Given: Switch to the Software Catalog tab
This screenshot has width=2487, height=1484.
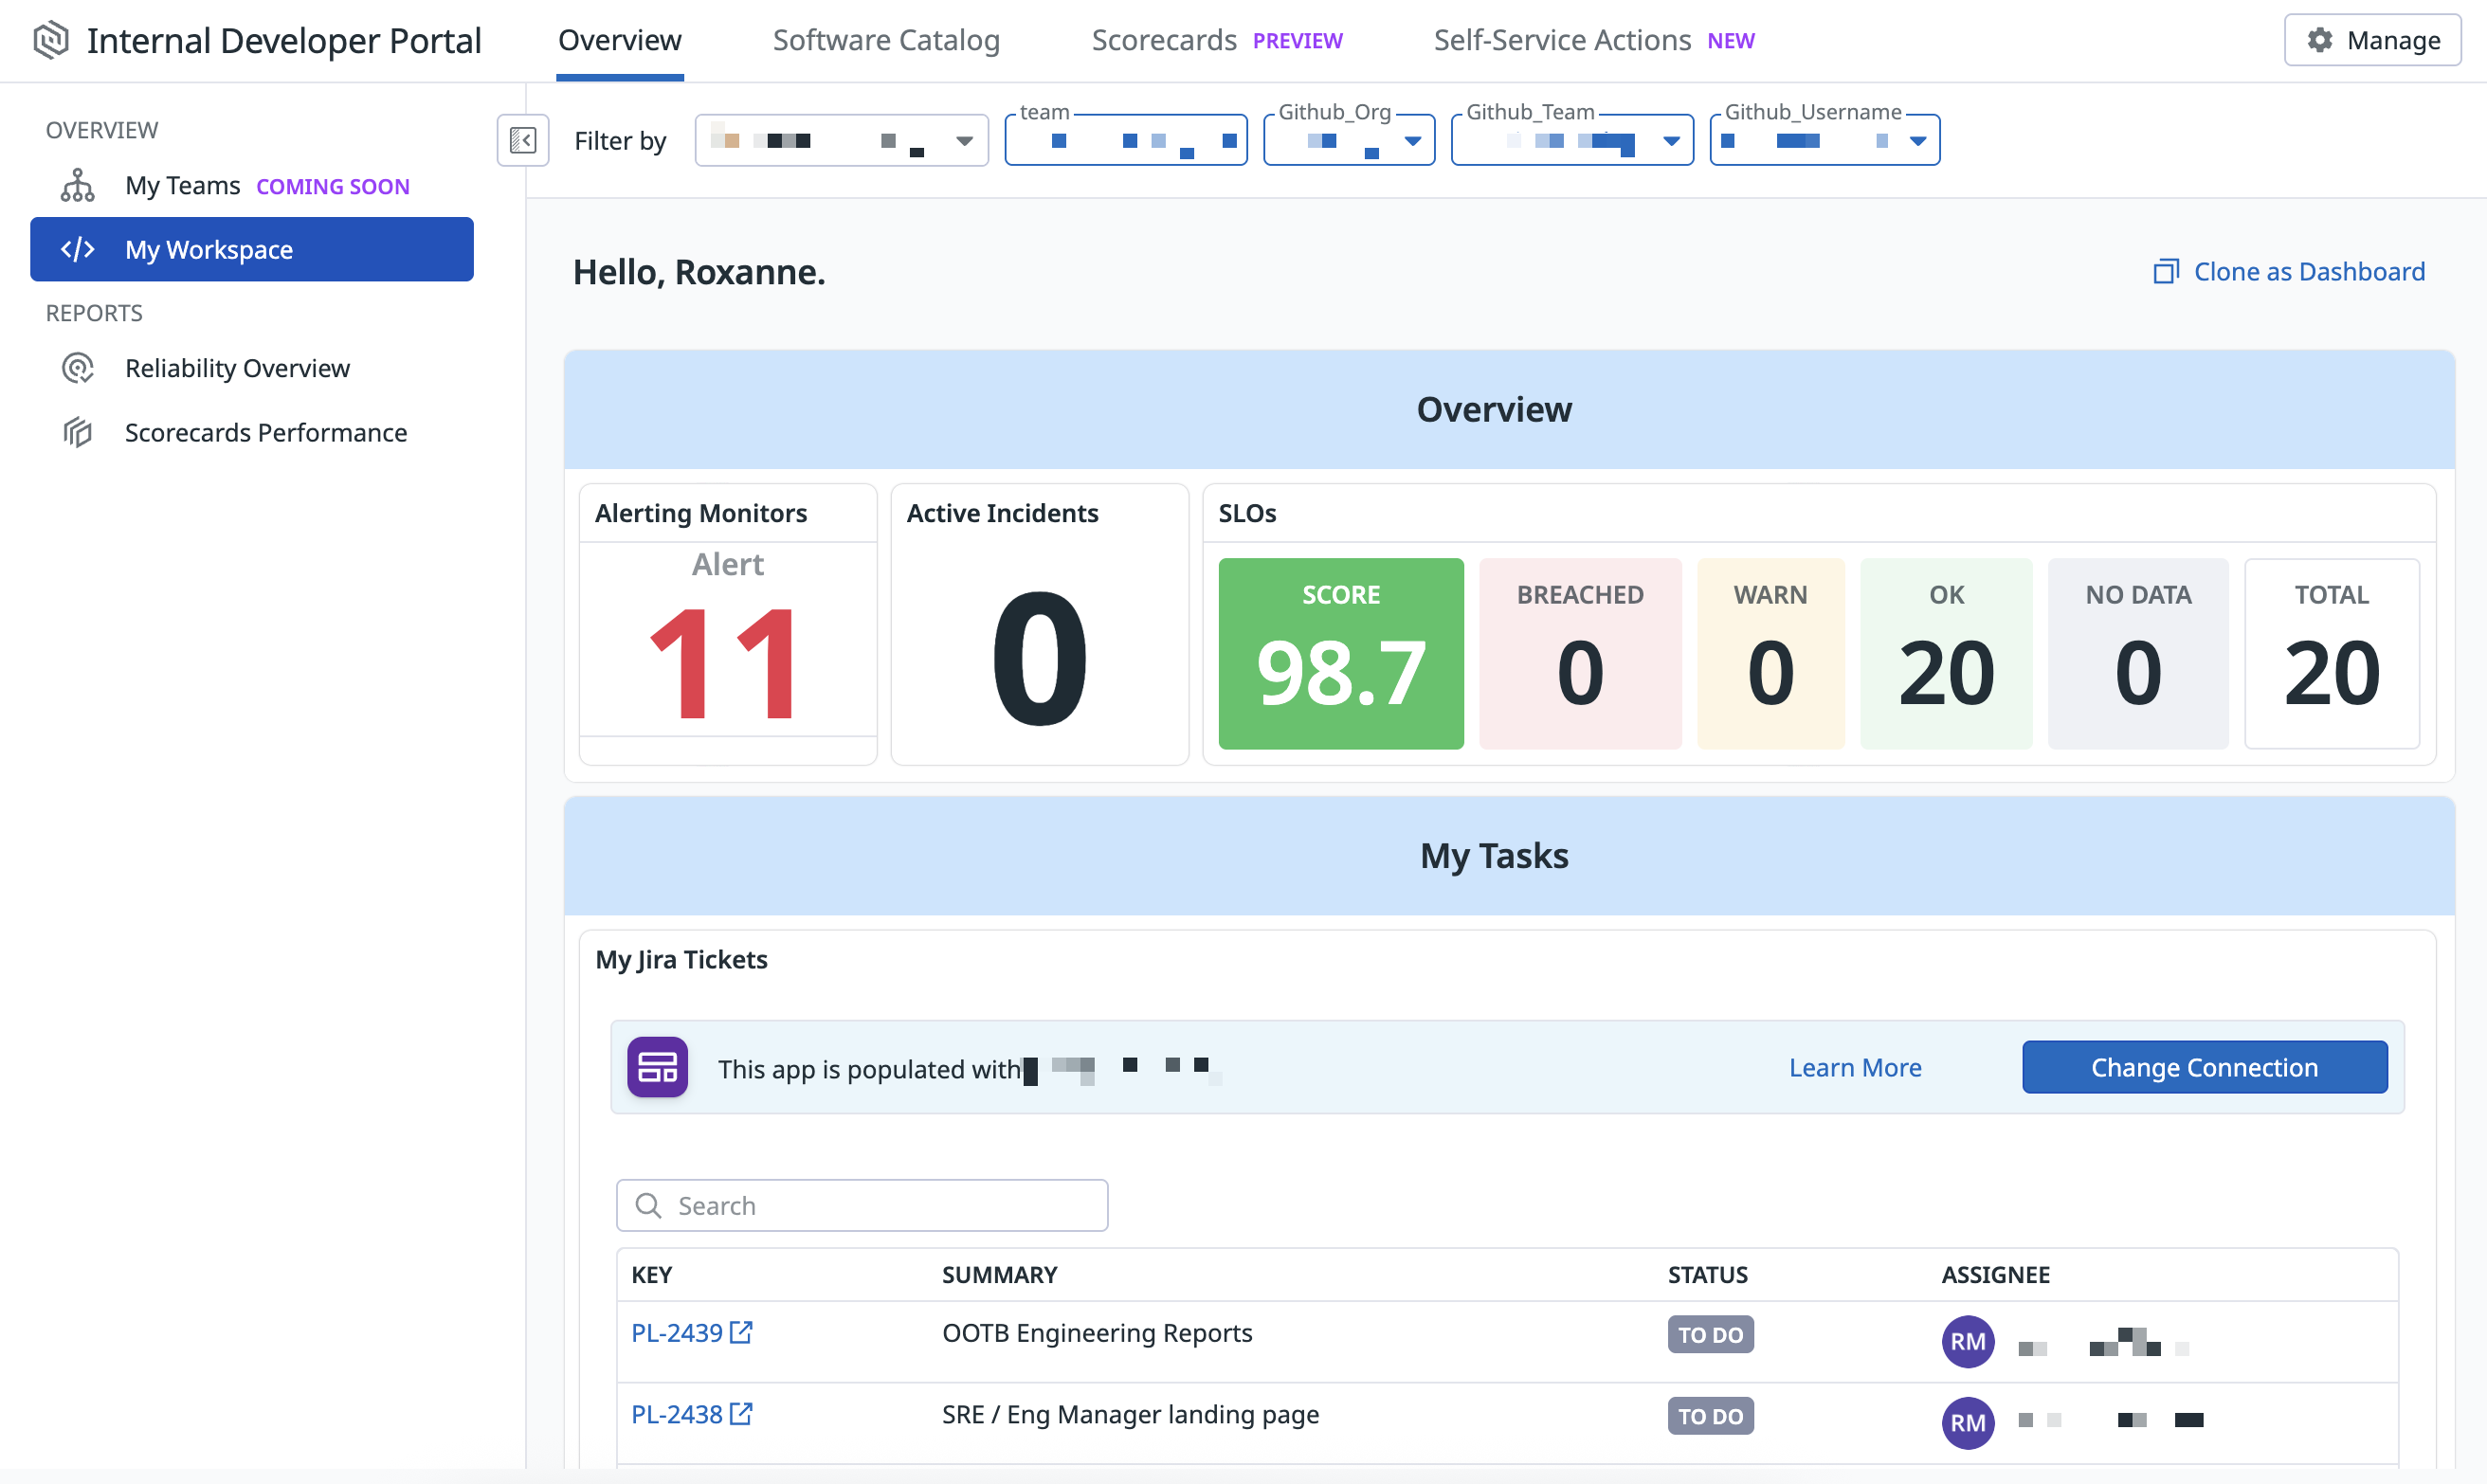Looking at the screenshot, I should (x=885, y=40).
